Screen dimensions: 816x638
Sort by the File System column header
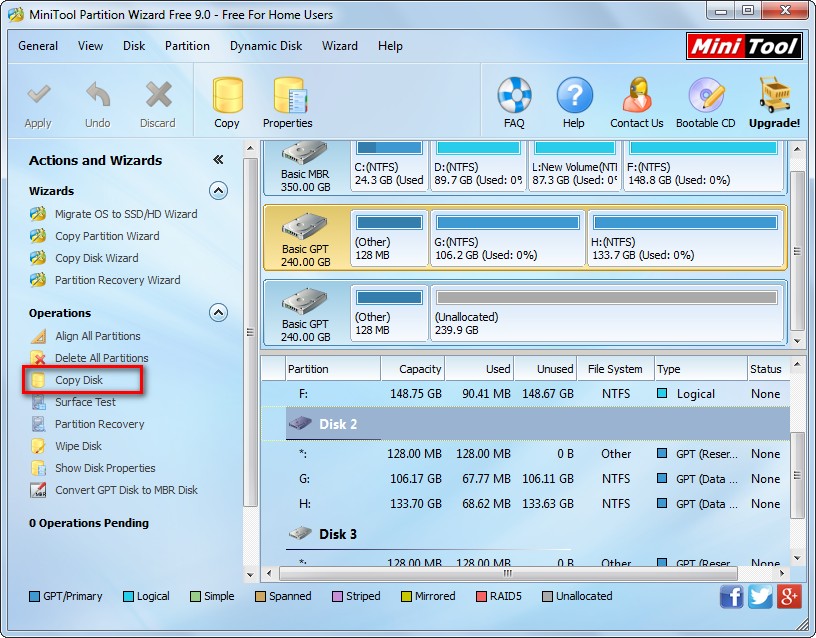(615, 369)
